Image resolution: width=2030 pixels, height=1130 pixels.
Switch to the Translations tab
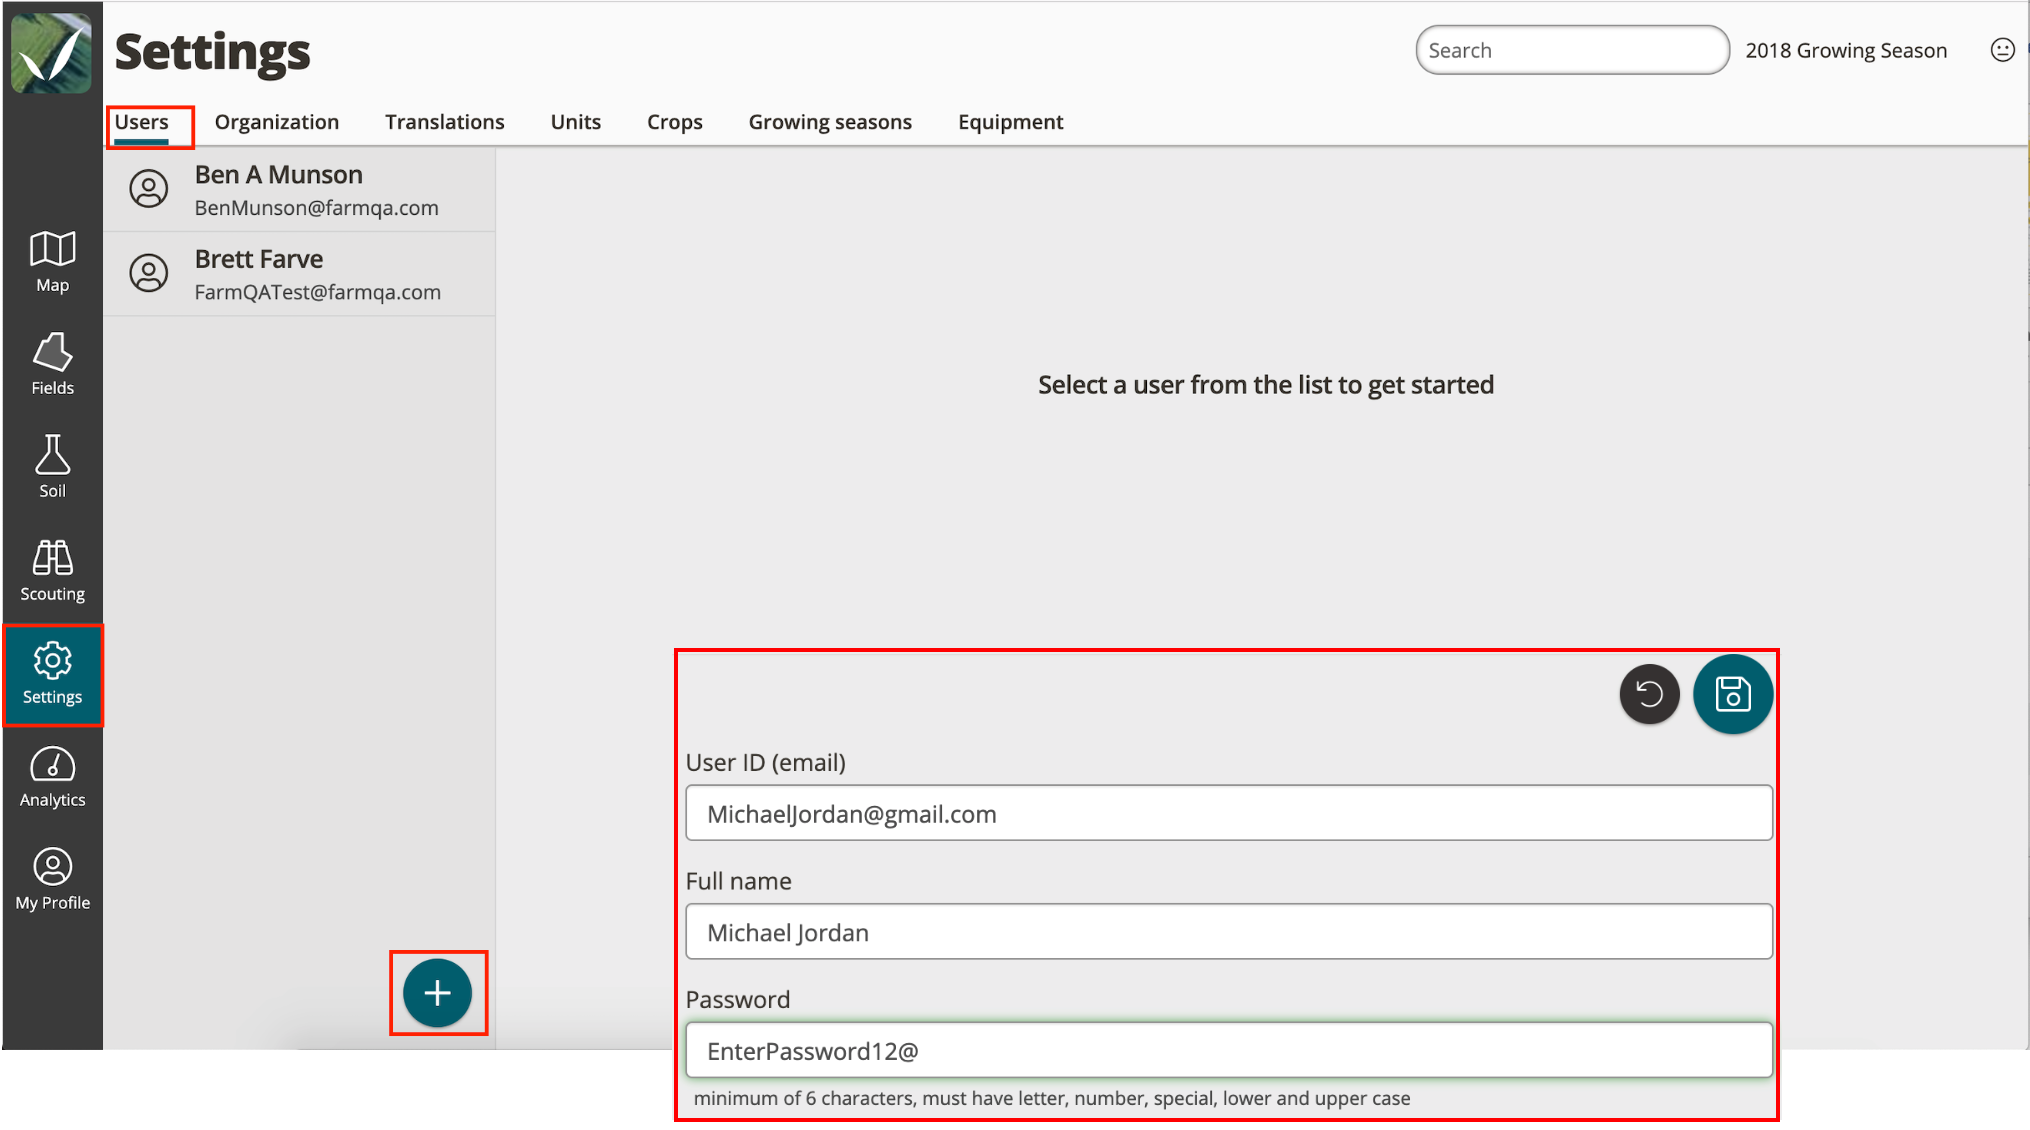coord(445,122)
